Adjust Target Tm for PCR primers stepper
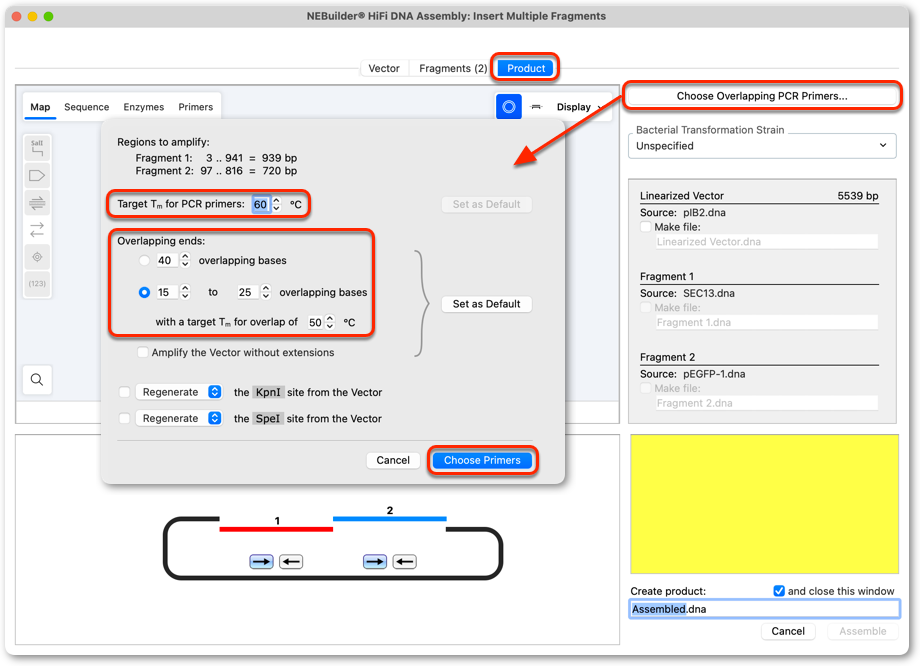 point(276,204)
